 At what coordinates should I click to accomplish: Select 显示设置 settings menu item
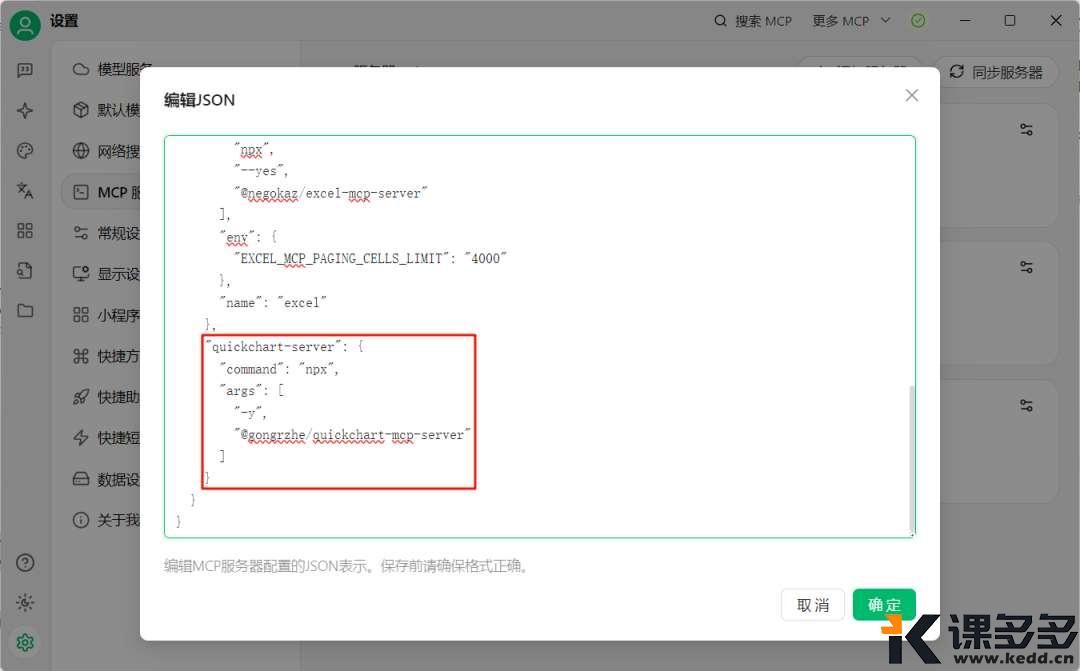(105, 273)
